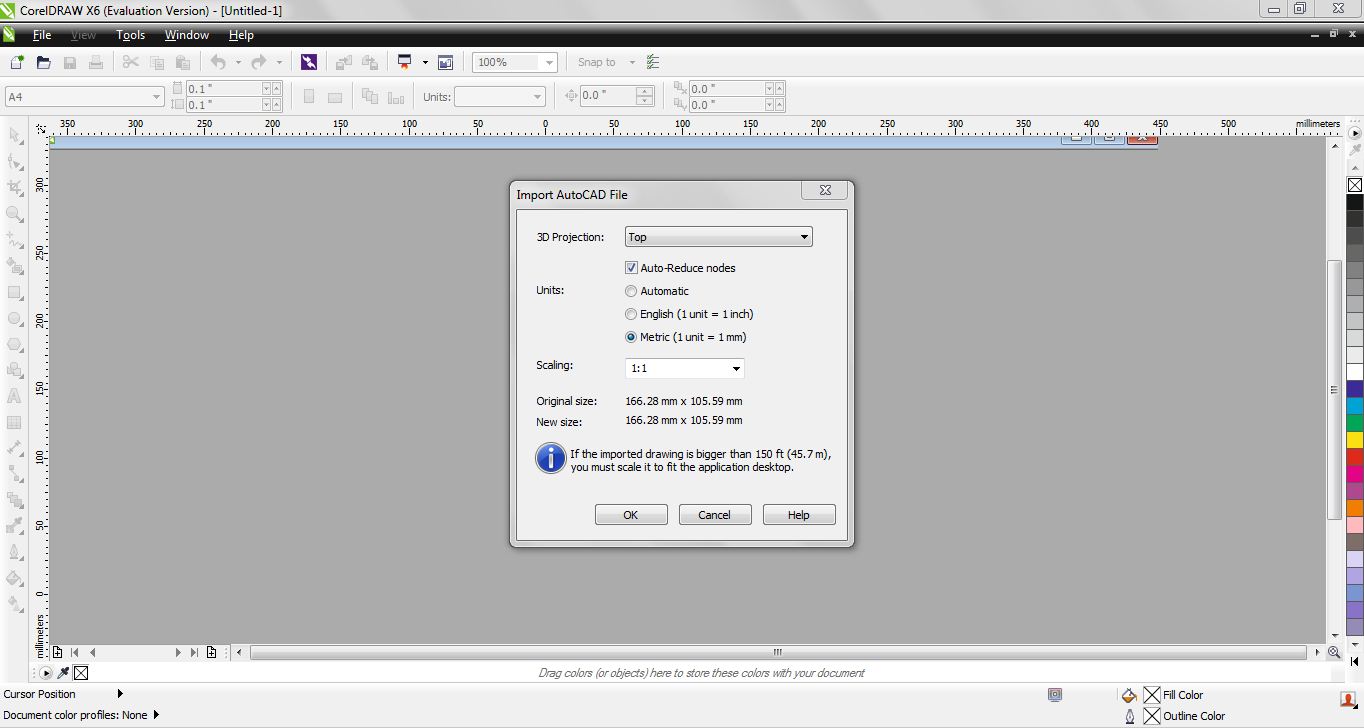Show the Welcome screen icon
This screenshot has height=728, width=1364.
(445, 62)
